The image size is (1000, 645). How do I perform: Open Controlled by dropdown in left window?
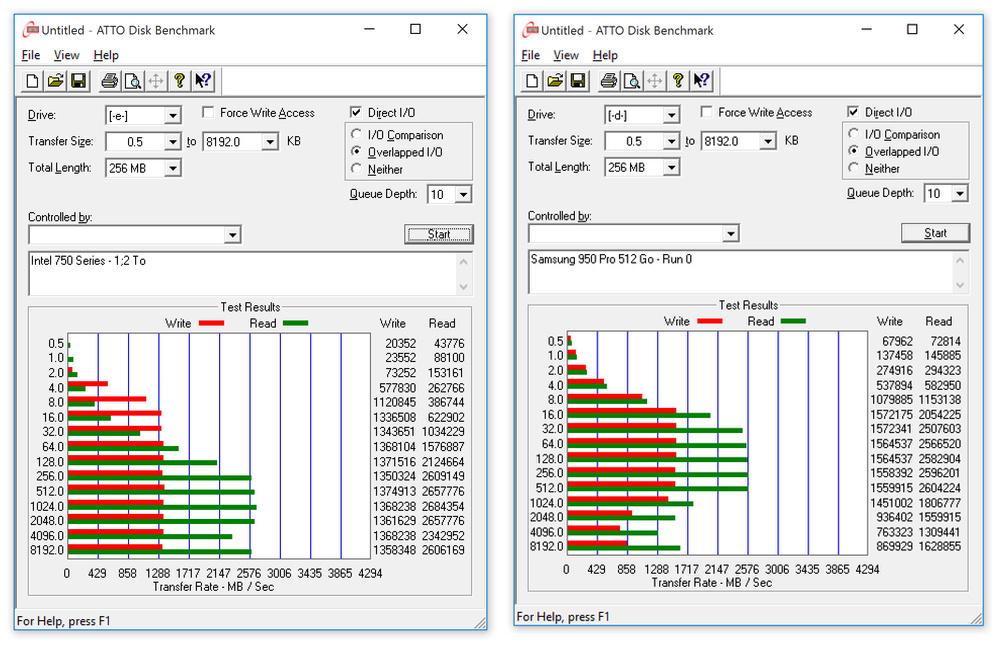232,235
